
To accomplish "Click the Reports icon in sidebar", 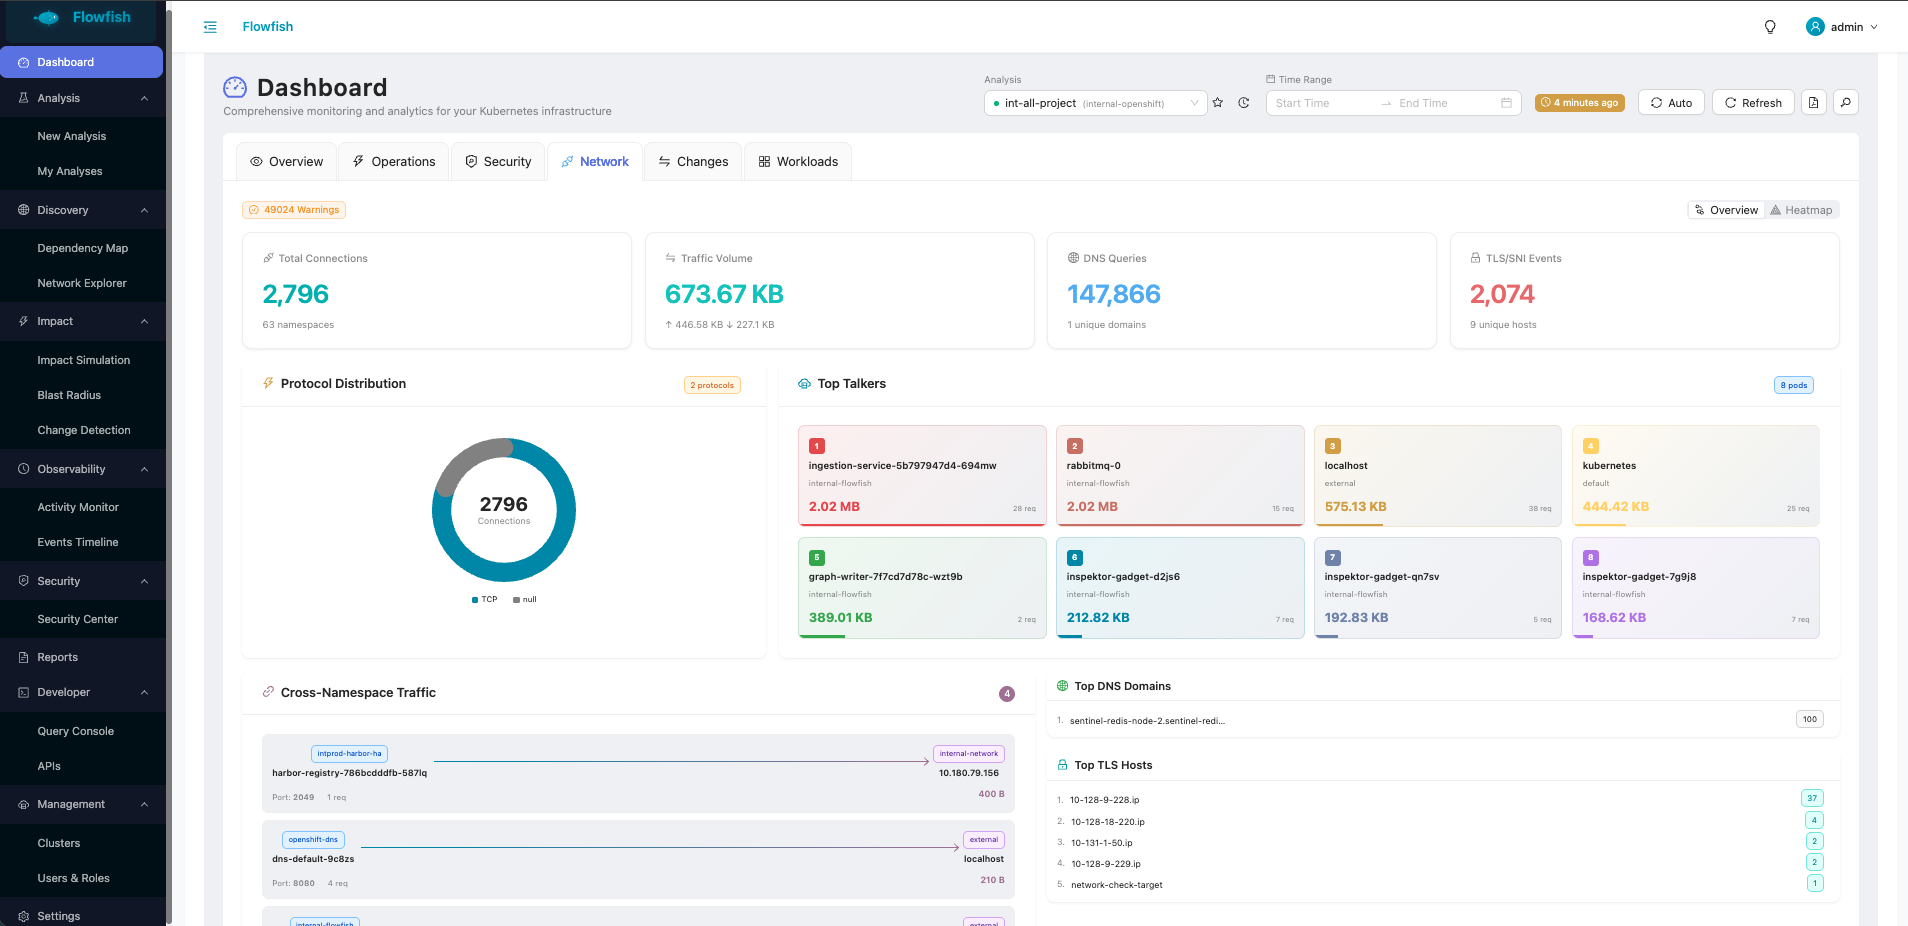I will coord(24,657).
